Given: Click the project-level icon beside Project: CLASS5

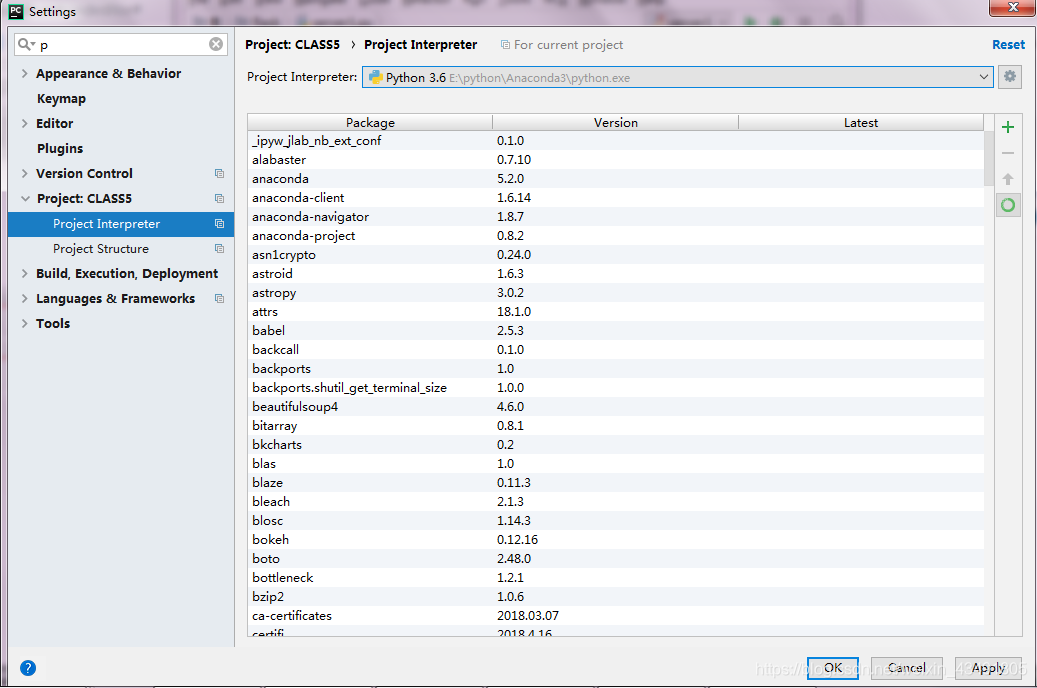Looking at the screenshot, I should click(219, 198).
